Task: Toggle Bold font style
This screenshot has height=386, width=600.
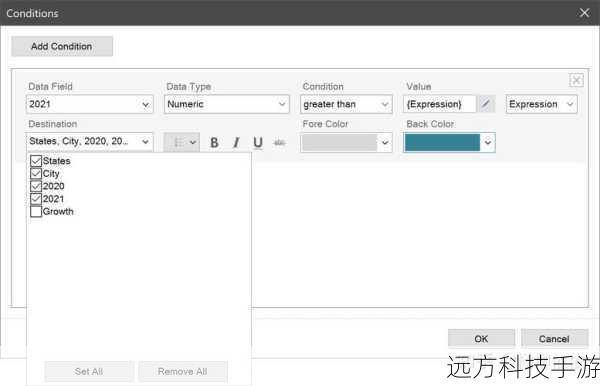Action: (214, 143)
